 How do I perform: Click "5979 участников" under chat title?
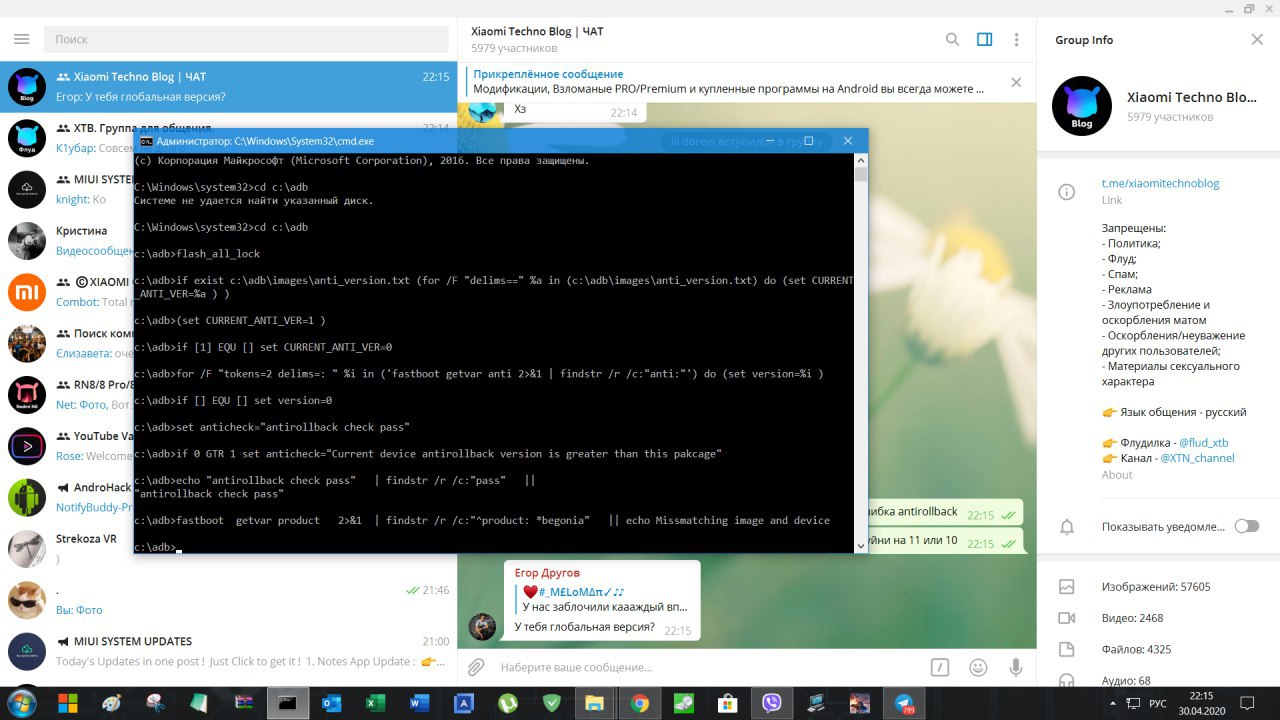point(514,48)
